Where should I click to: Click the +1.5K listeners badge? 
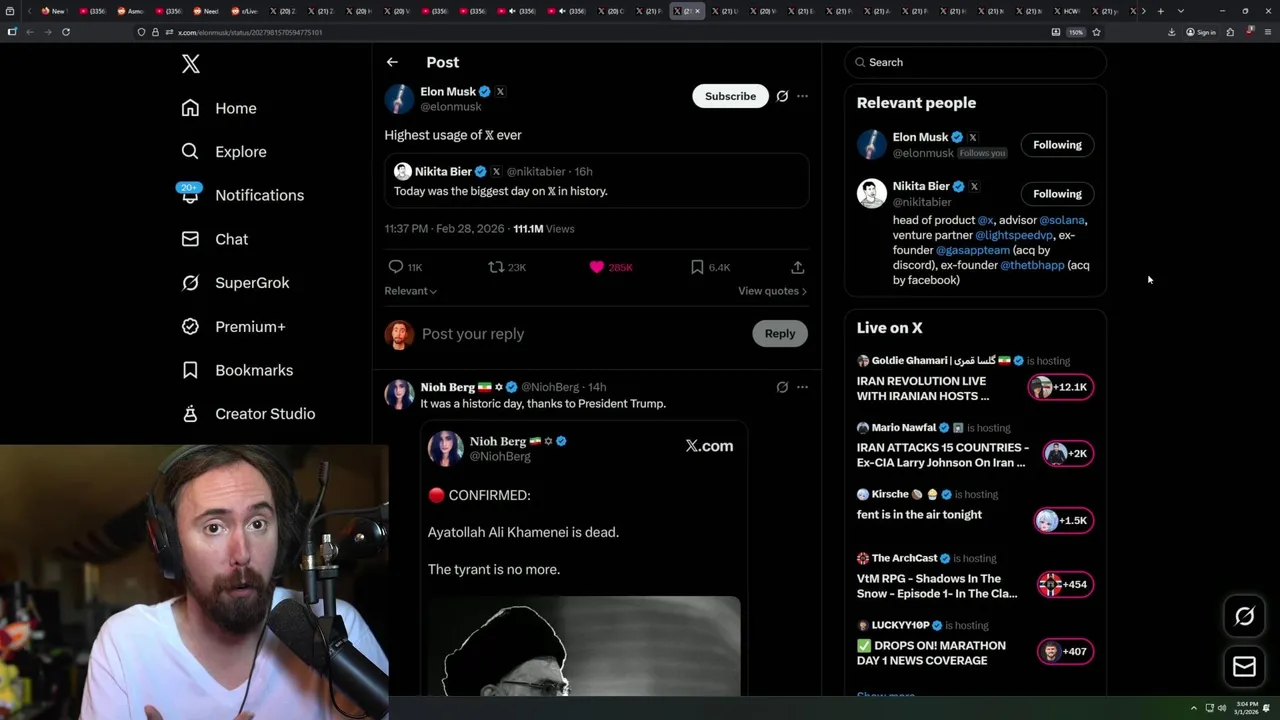(x=1064, y=520)
